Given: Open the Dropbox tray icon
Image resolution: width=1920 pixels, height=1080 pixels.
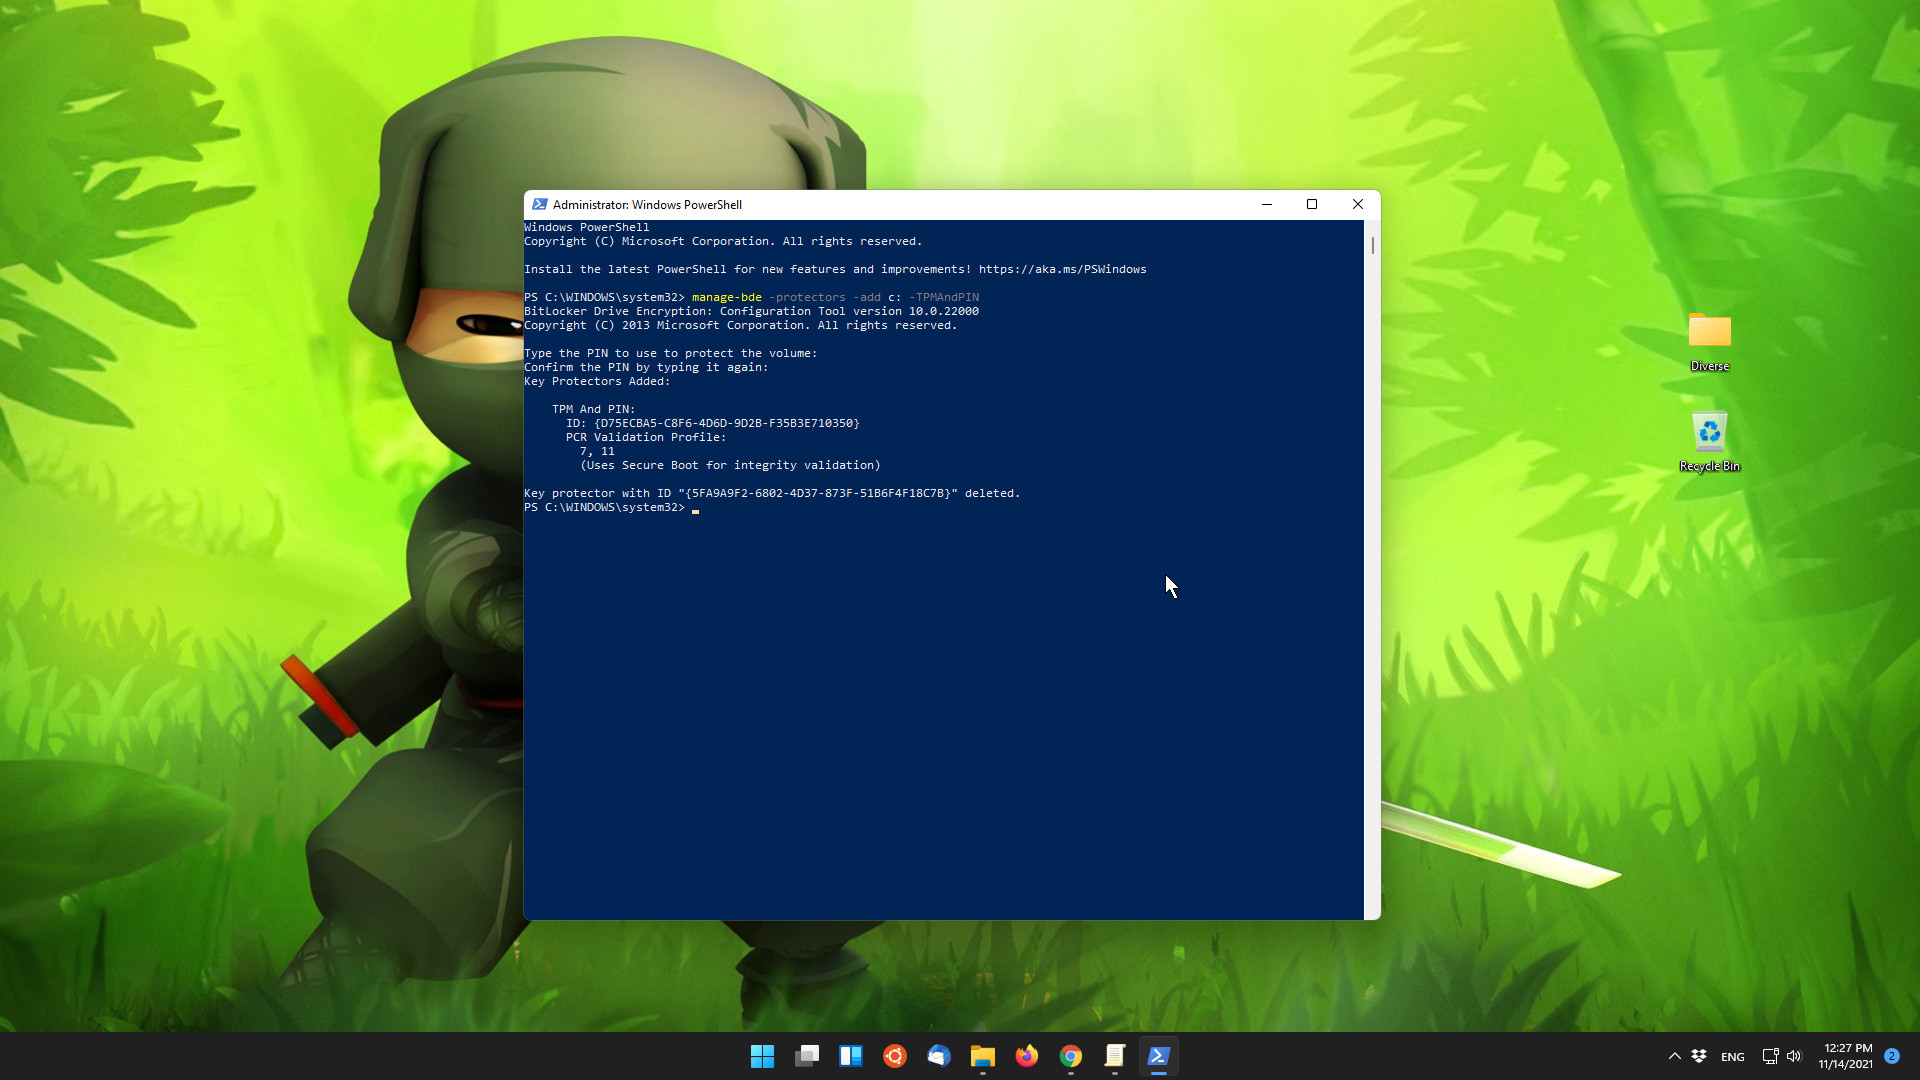Looking at the screenshot, I should (x=1699, y=1056).
